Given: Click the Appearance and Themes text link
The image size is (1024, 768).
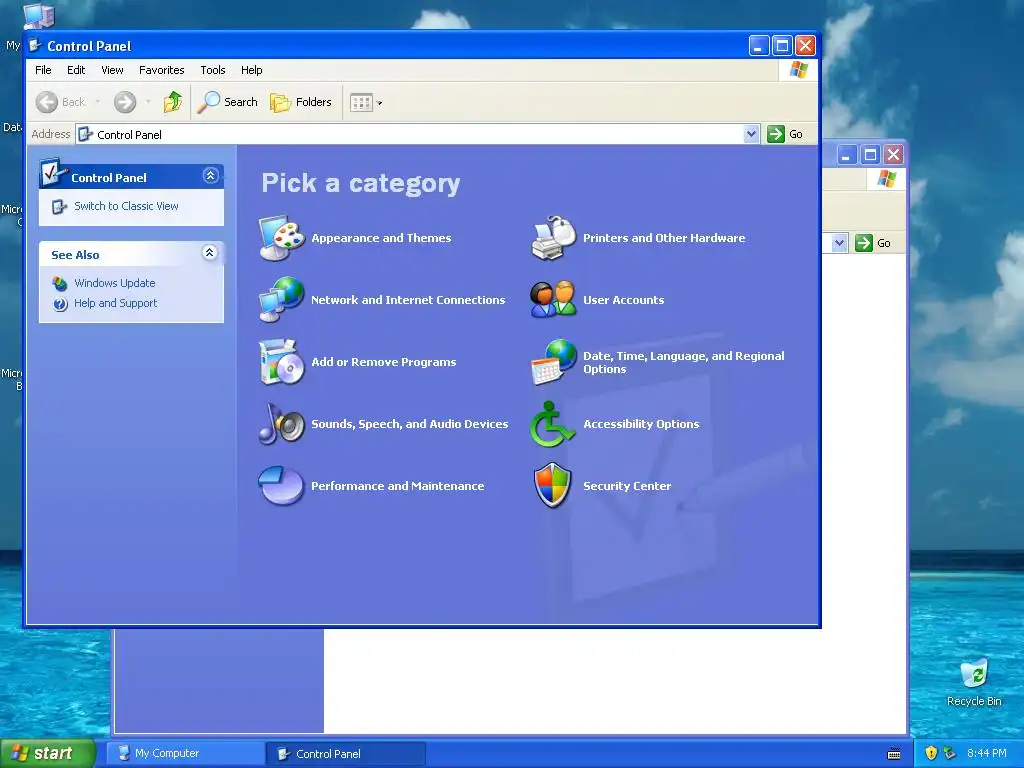Looking at the screenshot, I should [x=381, y=238].
